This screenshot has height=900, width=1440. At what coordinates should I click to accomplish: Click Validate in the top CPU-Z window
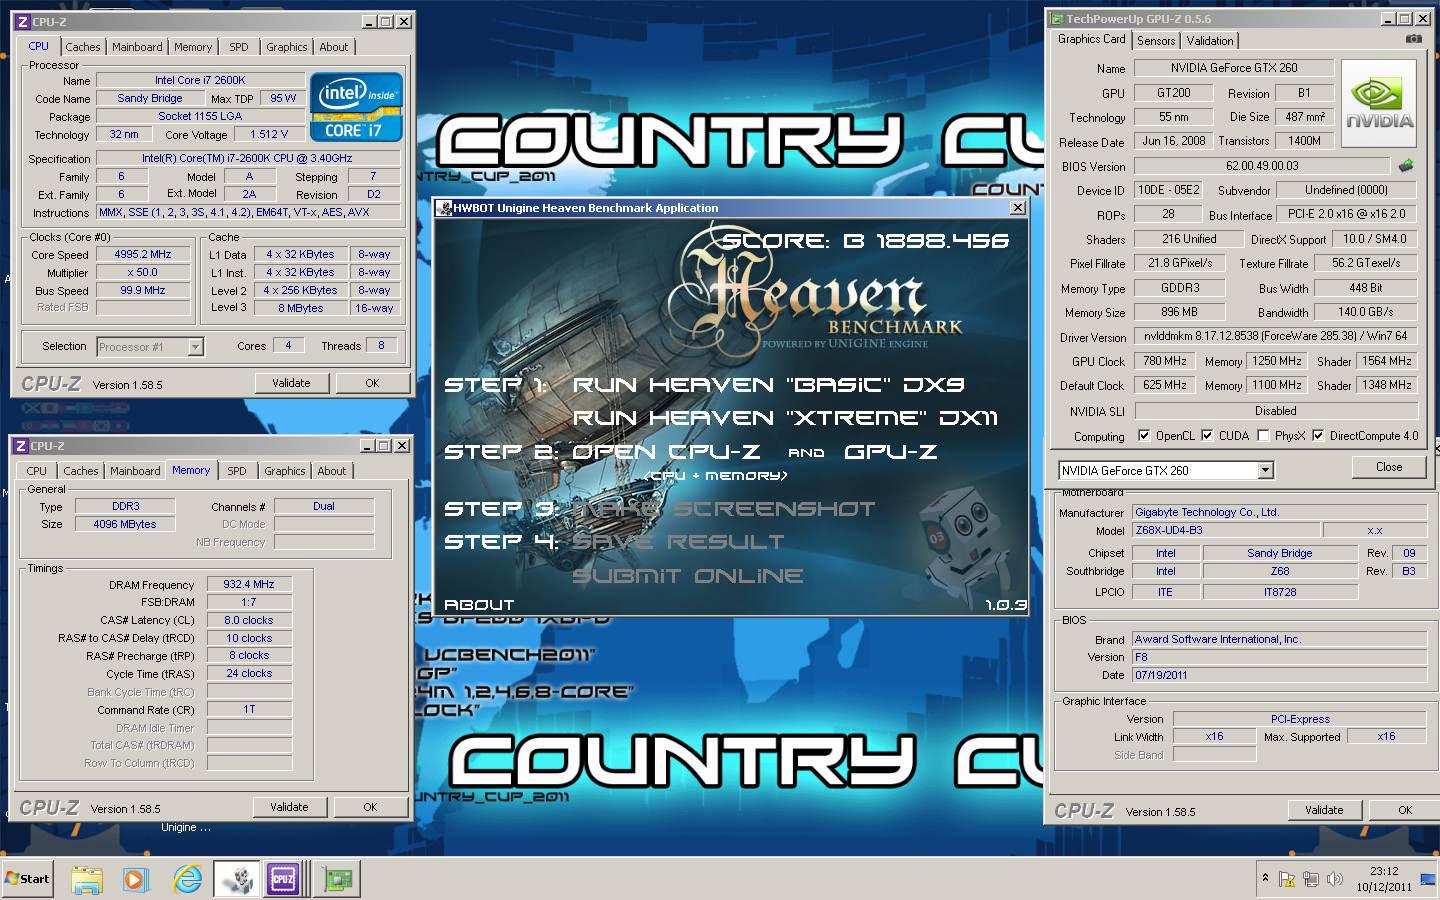(x=291, y=383)
